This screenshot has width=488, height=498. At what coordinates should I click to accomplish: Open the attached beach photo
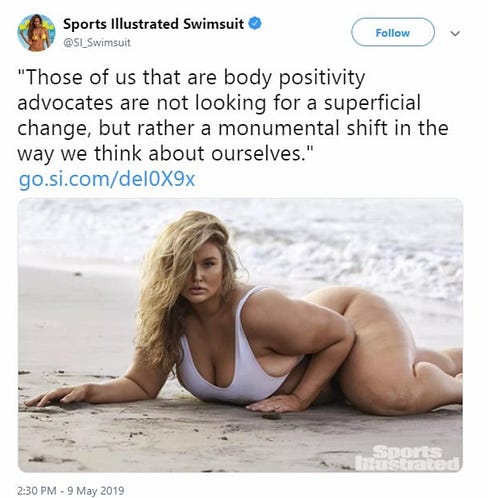tap(240, 335)
